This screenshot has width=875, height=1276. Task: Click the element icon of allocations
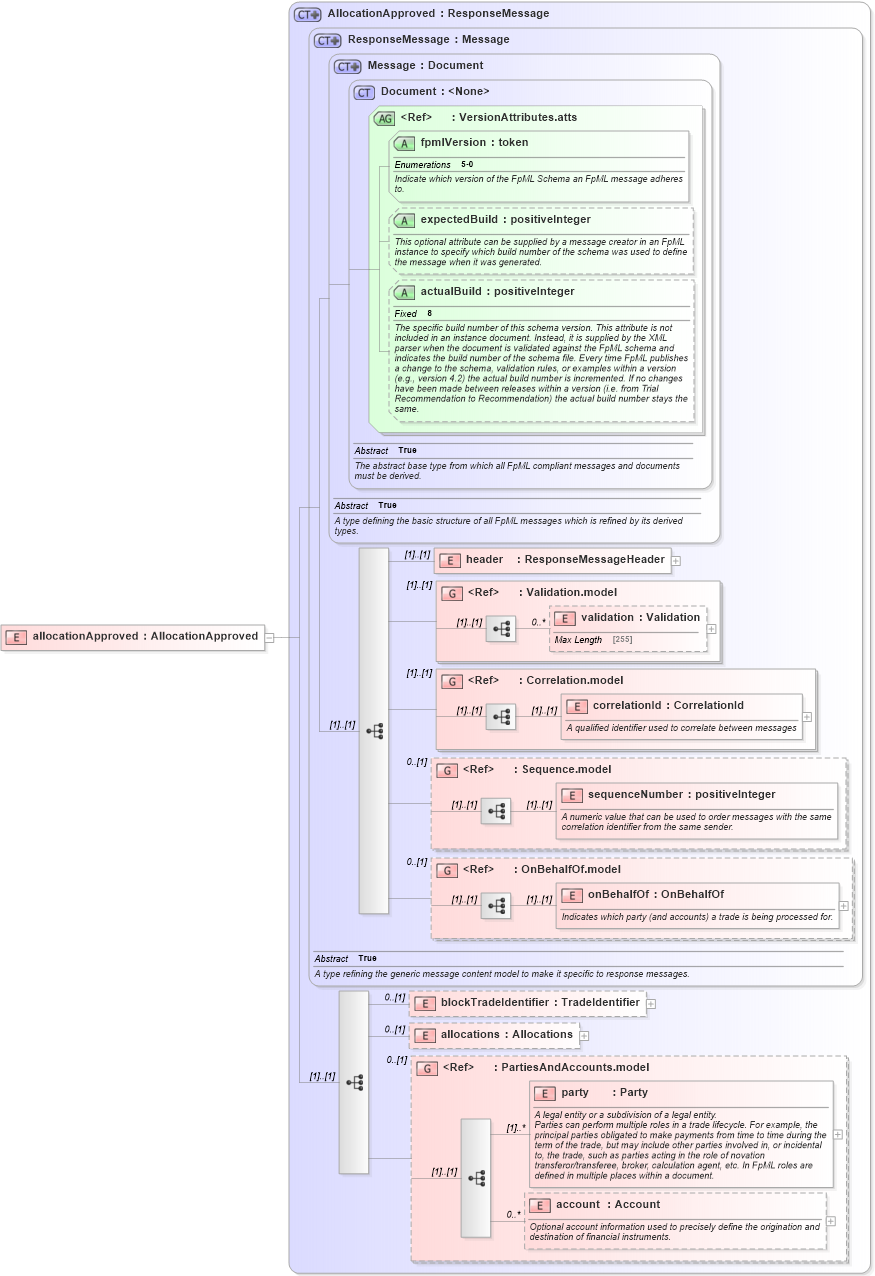pos(424,1035)
